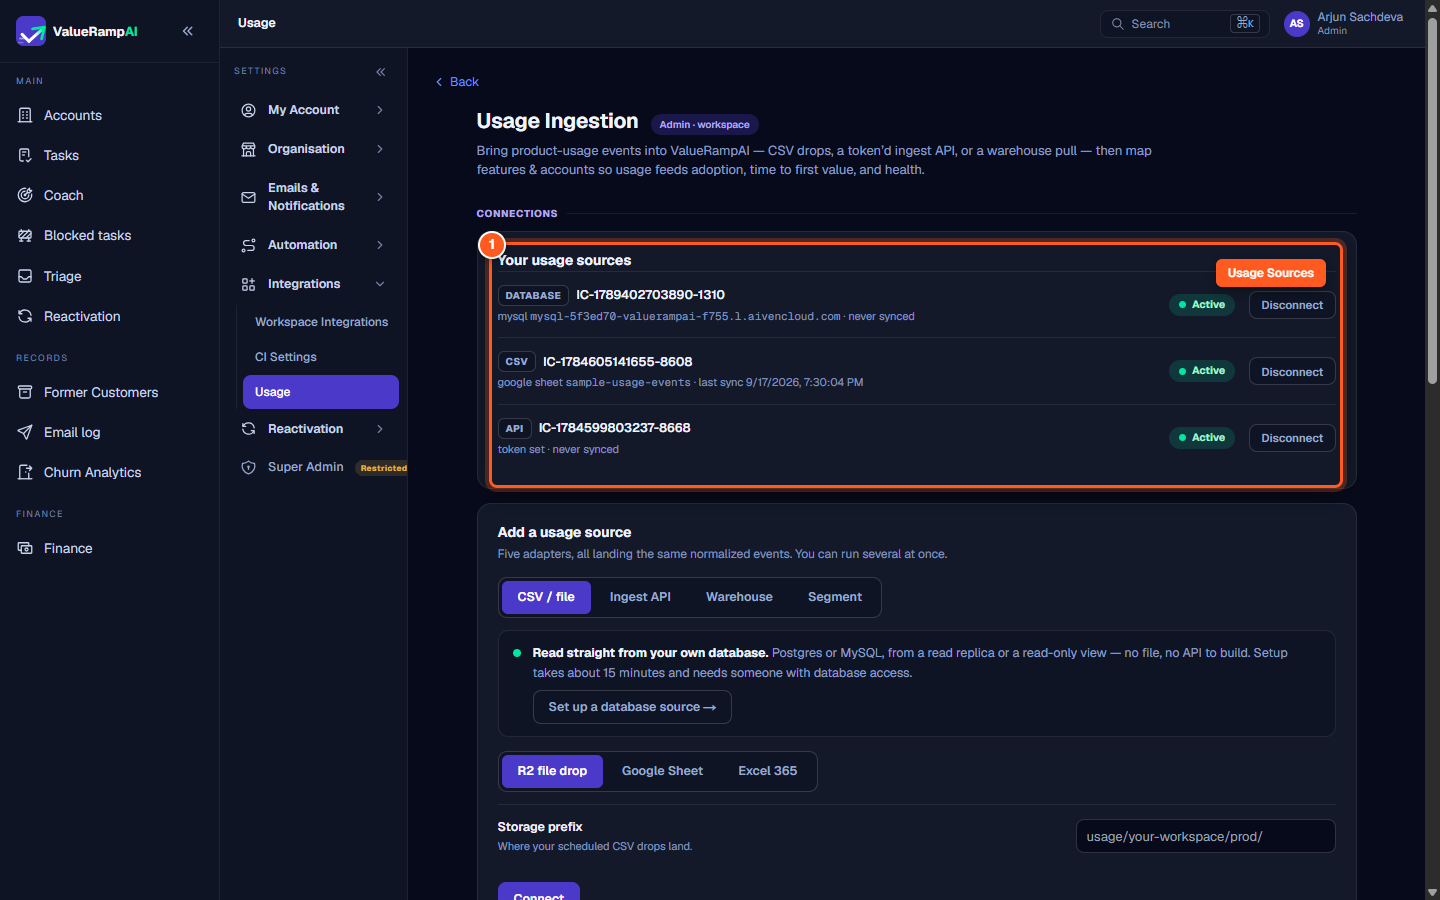Image resolution: width=1440 pixels, height=900 pixels.
Task: Click the Active badge of API source
Action: 1202,438
